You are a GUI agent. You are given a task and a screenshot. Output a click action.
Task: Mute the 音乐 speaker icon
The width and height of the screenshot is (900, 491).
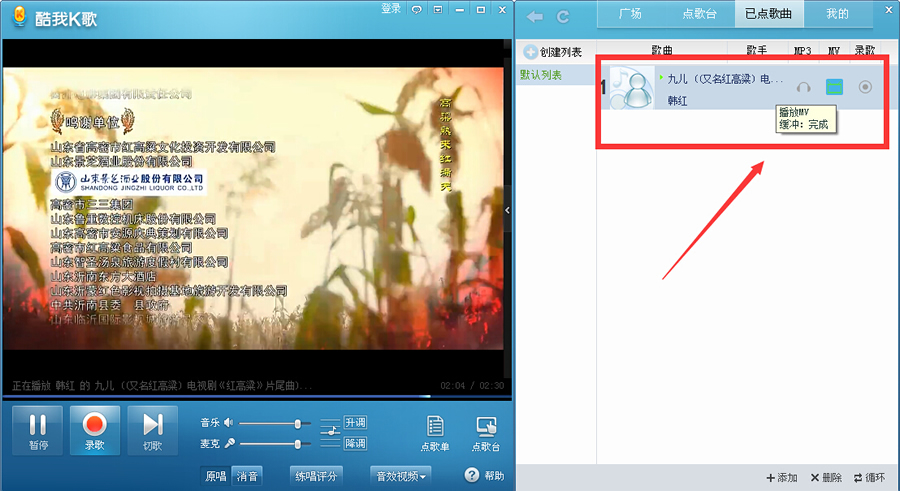pos(229,423)
